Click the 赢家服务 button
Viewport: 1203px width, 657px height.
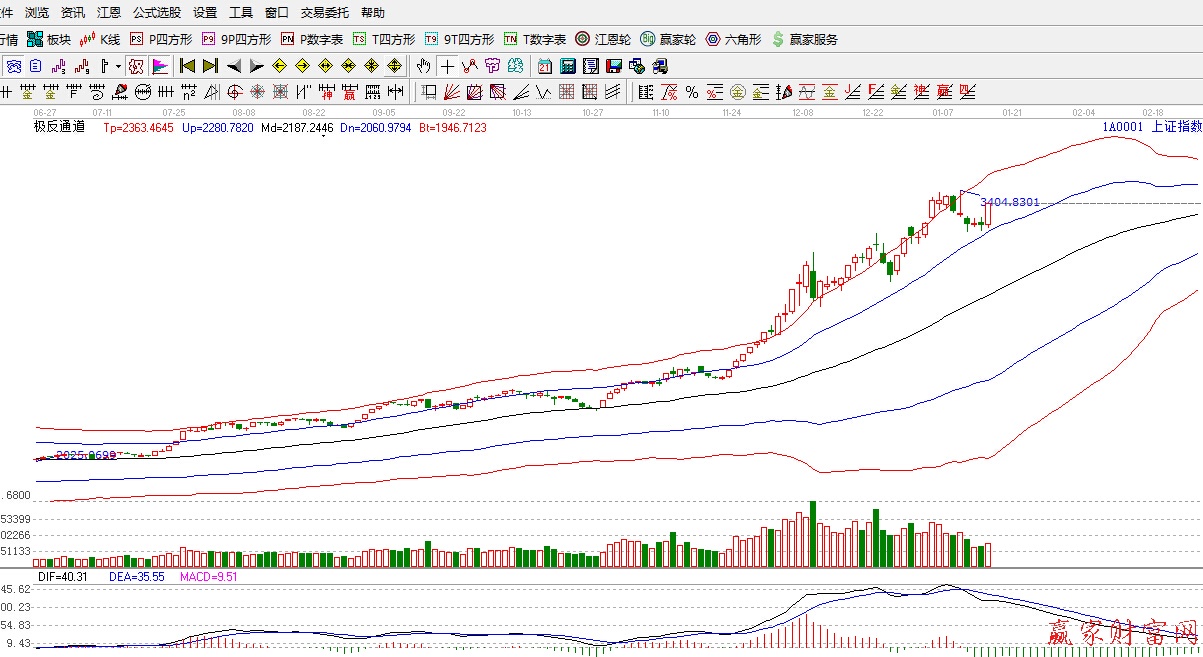[x=805, y=40]
